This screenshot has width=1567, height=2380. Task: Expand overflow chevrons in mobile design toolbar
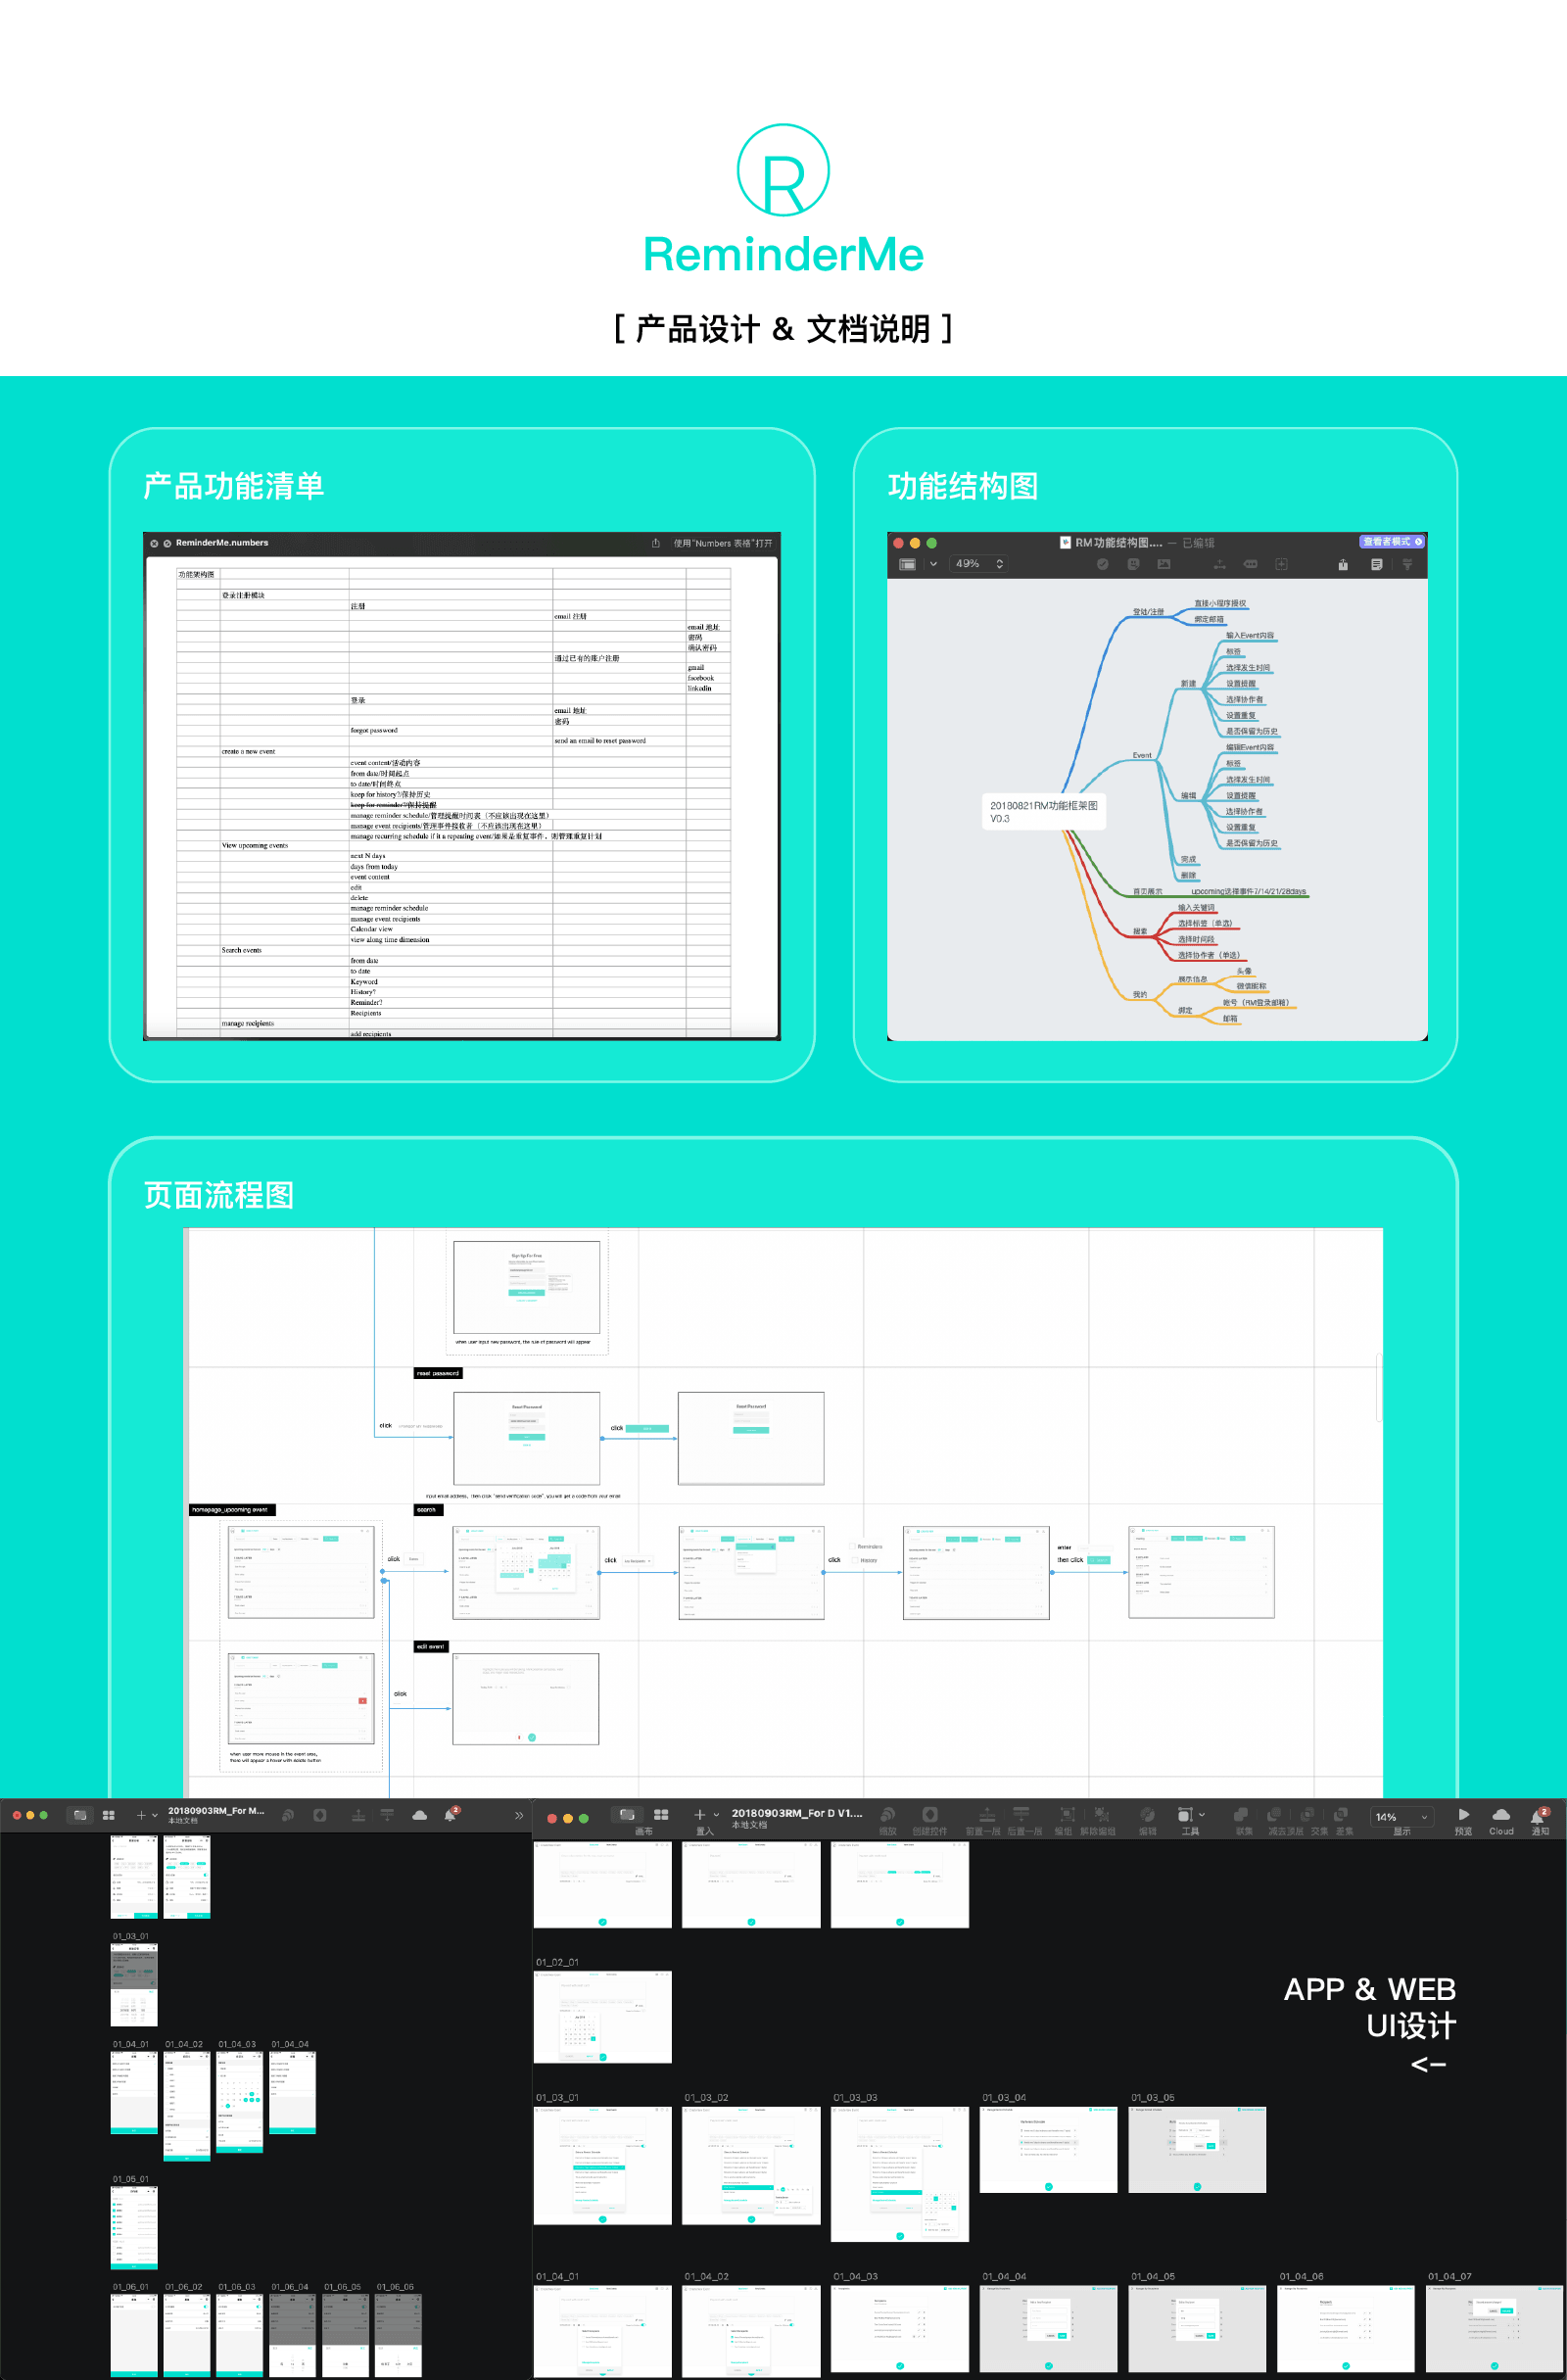click(x=518, y=1815)
